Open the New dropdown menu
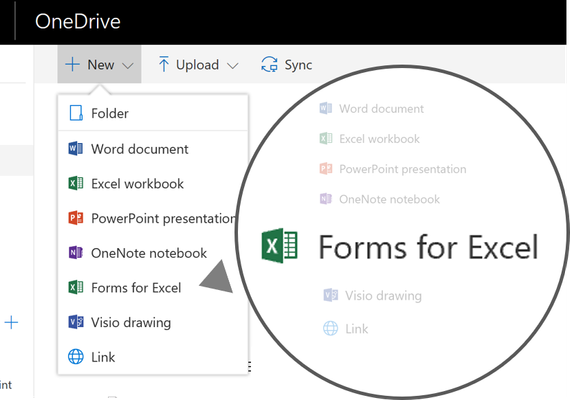The width and height of the screenshot is (570, 400). [x=99, y=65]
